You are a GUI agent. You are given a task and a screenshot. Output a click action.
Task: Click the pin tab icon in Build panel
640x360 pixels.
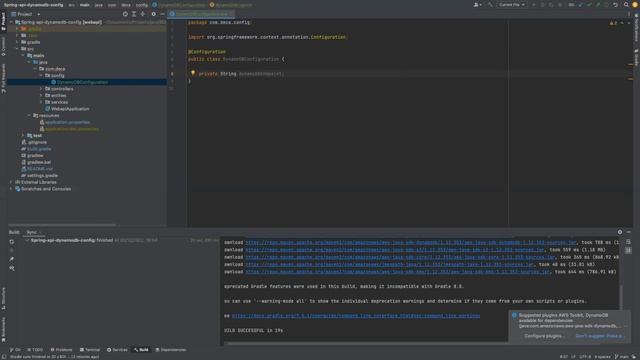coord(12,259)
